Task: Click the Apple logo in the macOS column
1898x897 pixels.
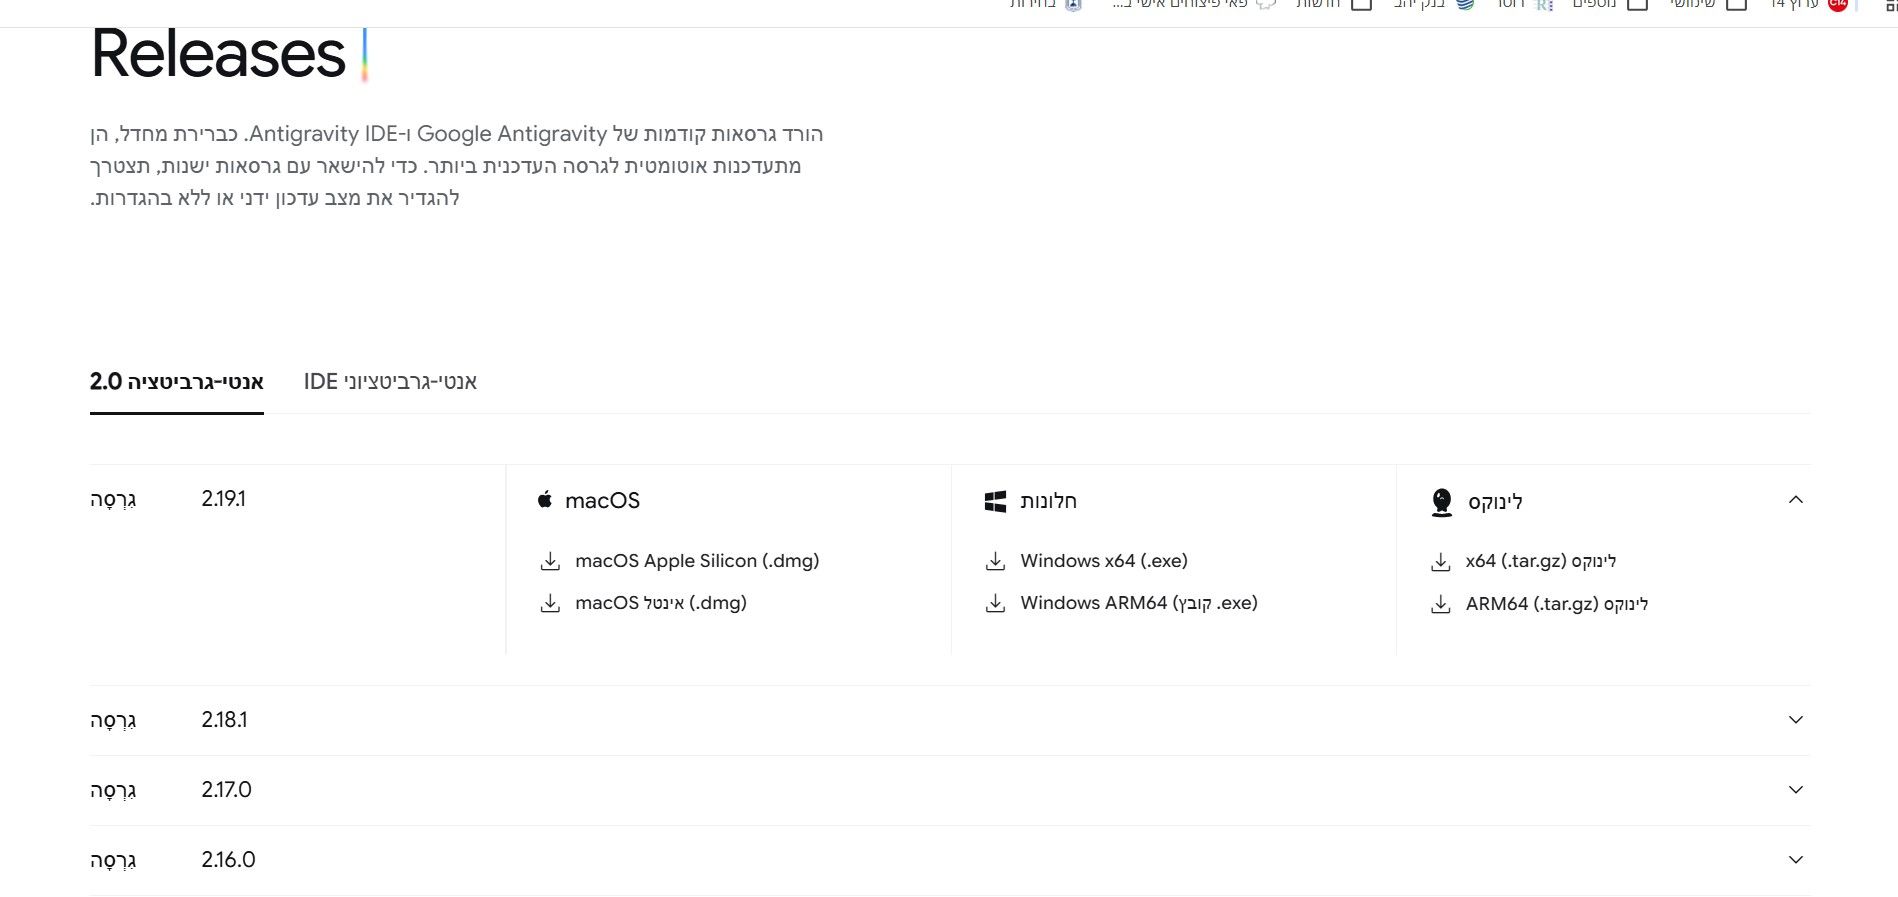Action: click(x=545, y=499)
